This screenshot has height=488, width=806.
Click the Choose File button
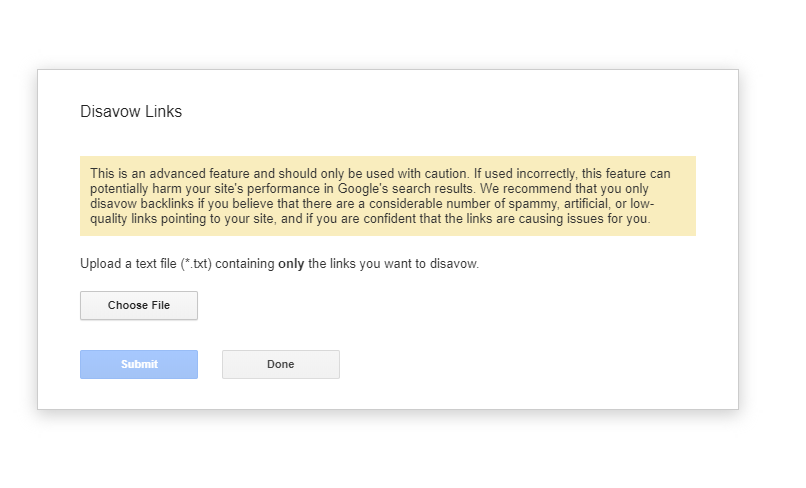coord(139,305)
